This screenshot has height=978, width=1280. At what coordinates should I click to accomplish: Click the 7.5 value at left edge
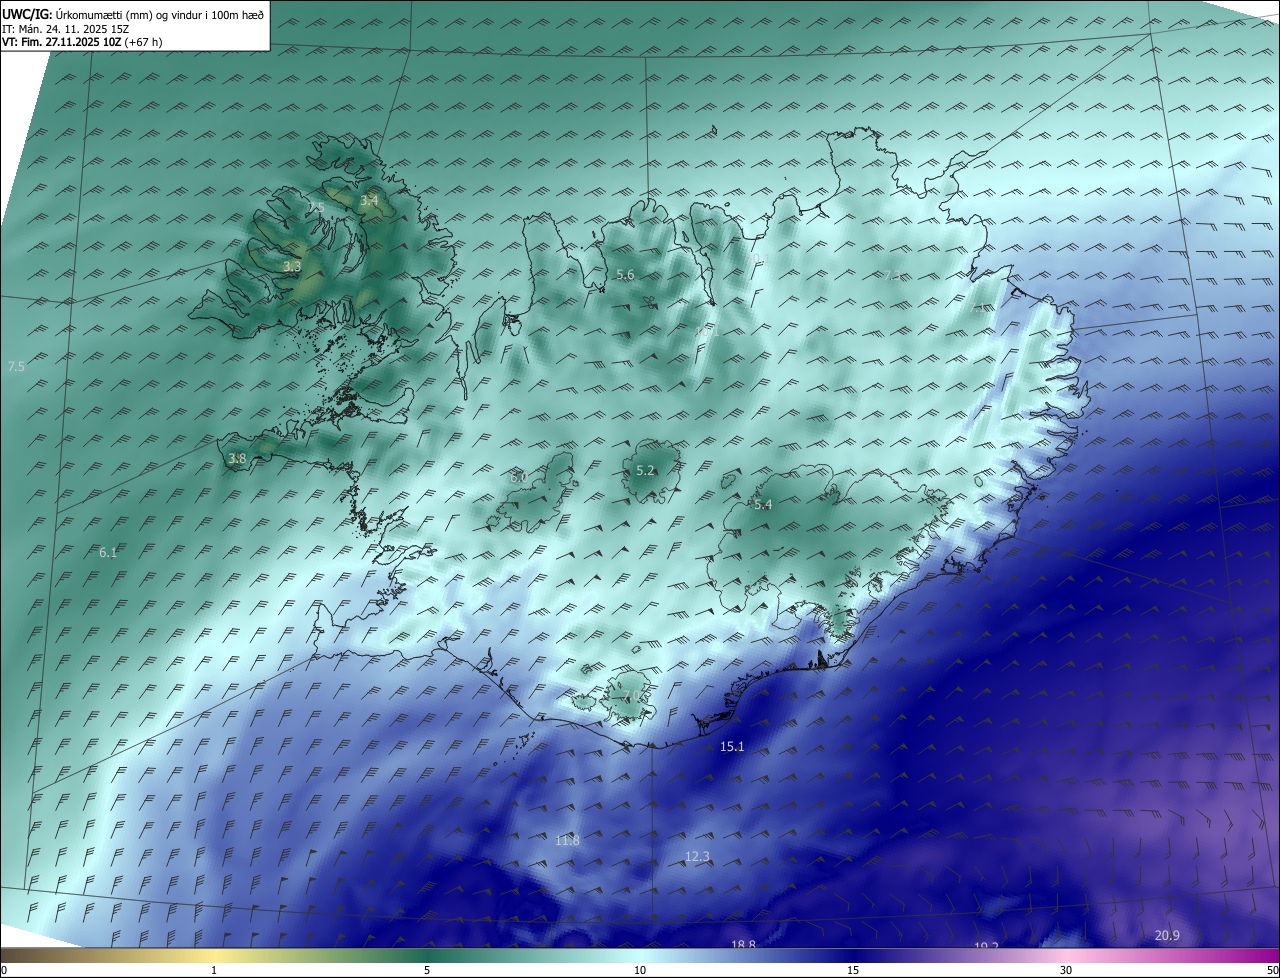click(16, 367)
